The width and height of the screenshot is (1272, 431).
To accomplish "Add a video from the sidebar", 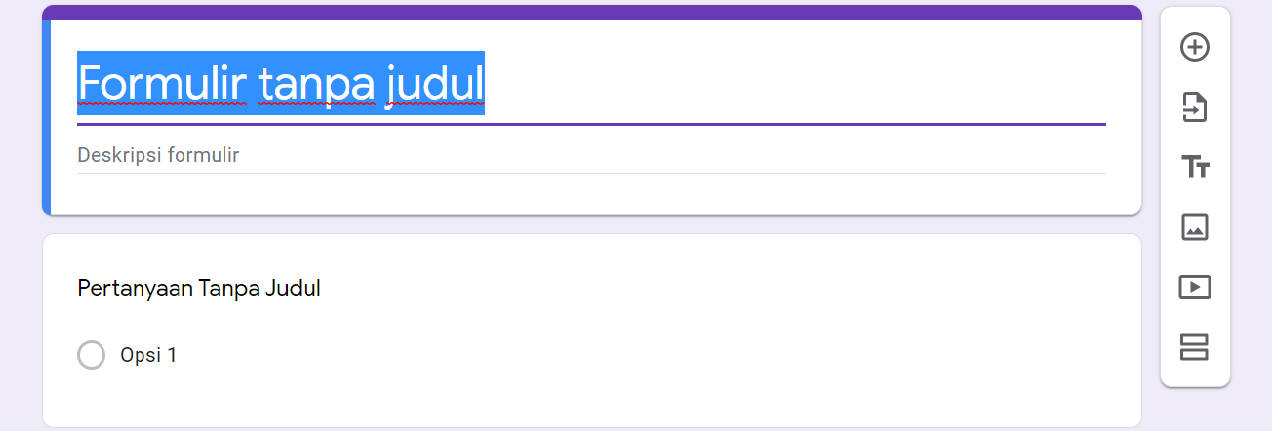I will [x=1195, y=287].
